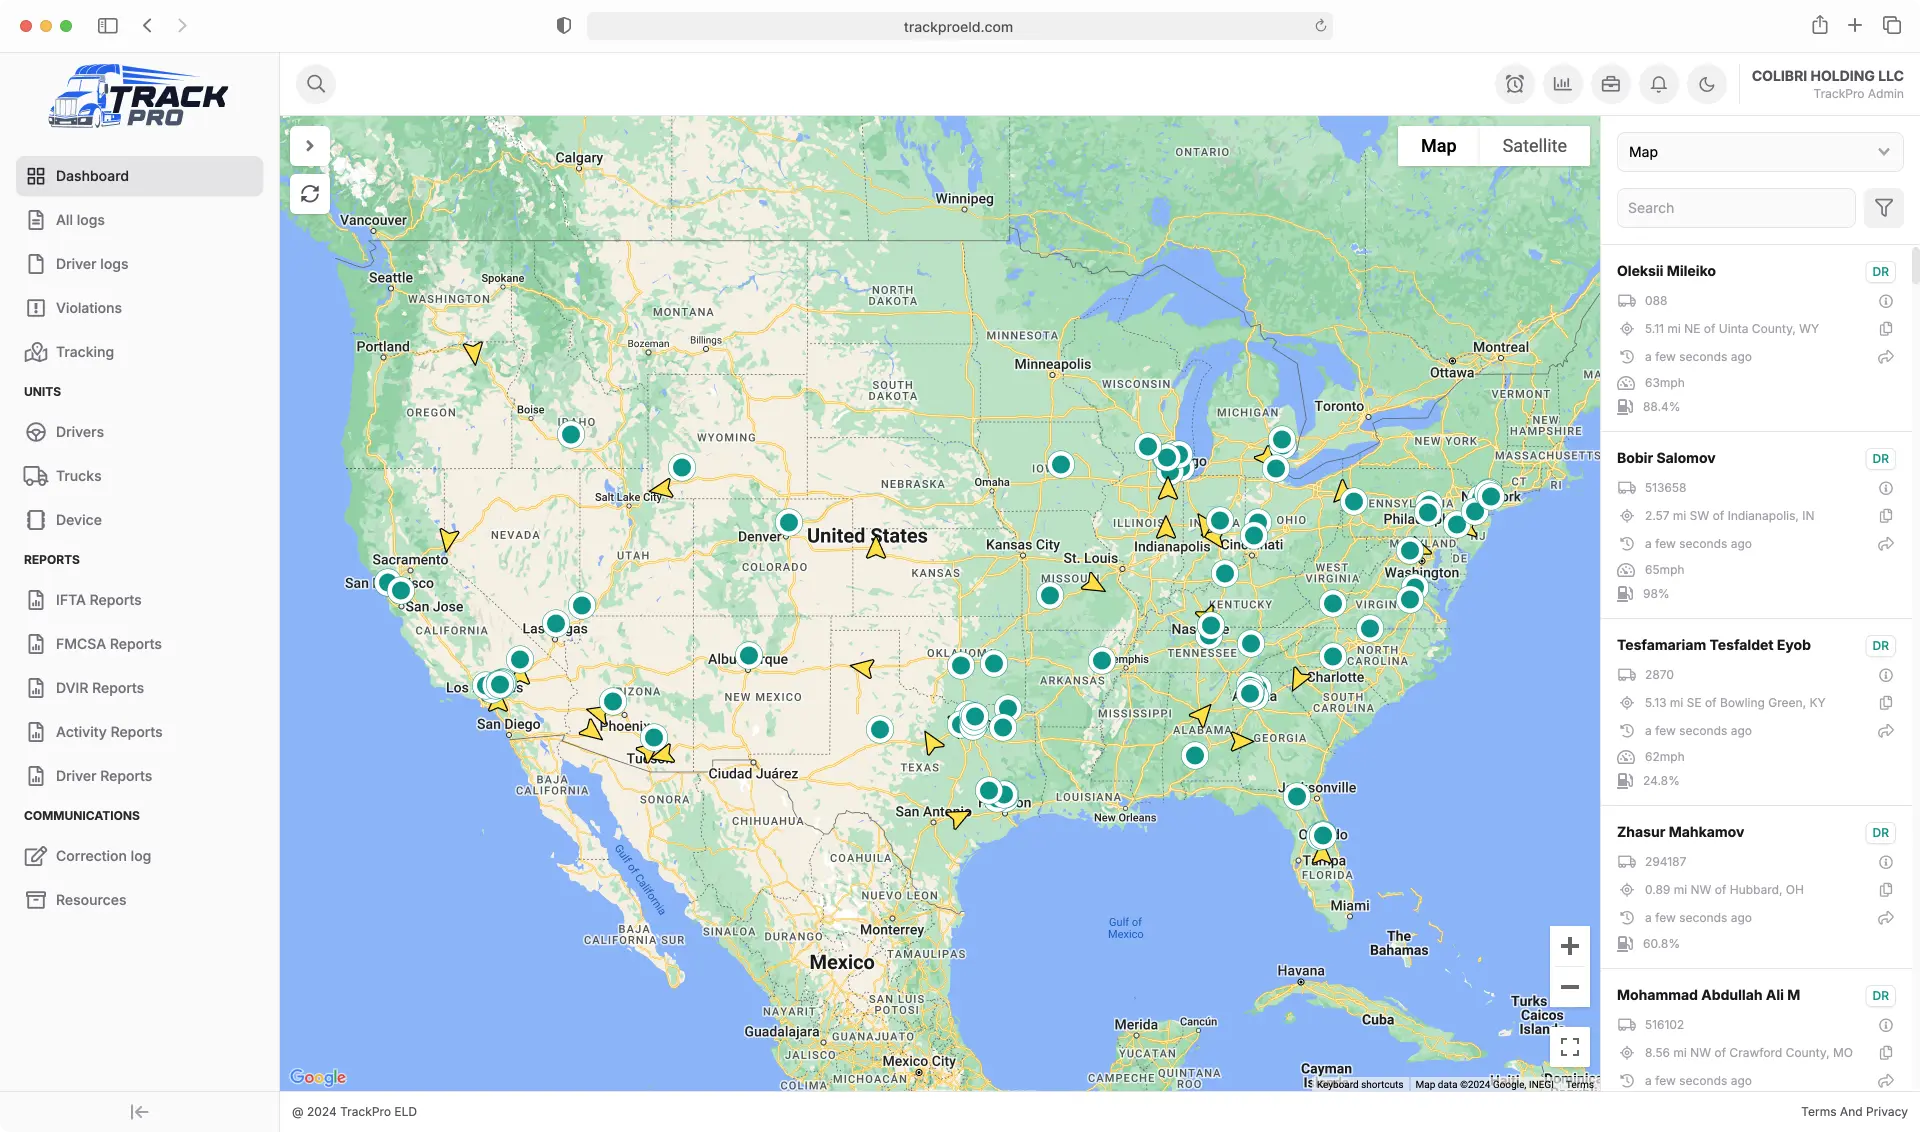1920x1132 pixels.
Task: Zoom in on the map
Action: tap(1570, 946)
